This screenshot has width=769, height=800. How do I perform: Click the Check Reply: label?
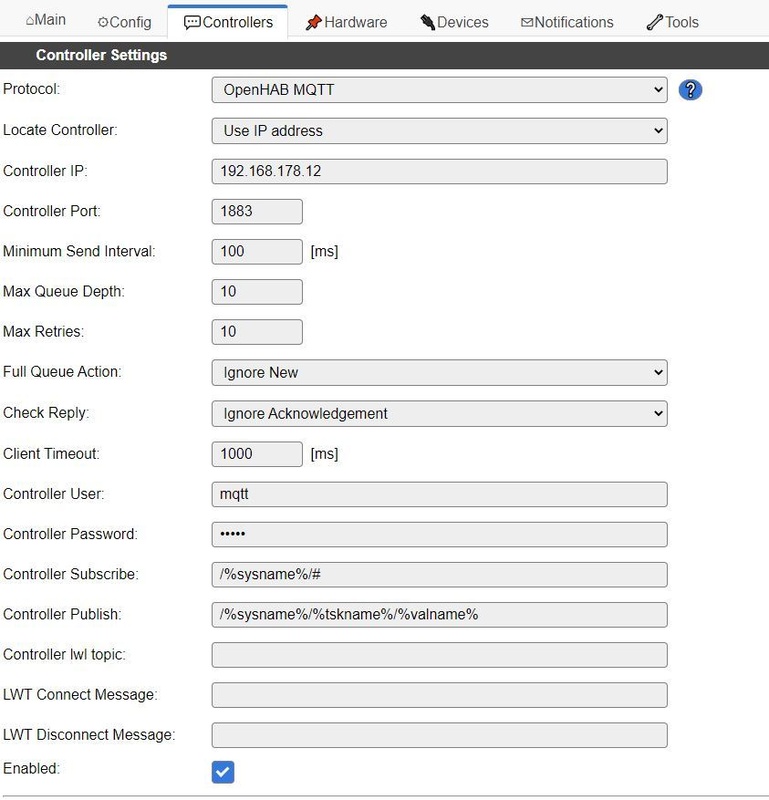(x=46, y=412)
